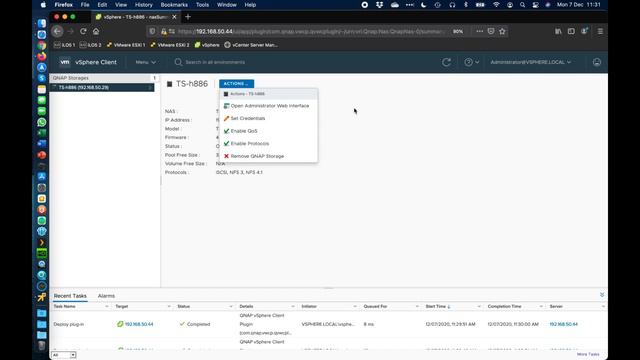The width and height of the screenshot is (640, 360).
Task: Click the blue ACTIONS dropdown button
Action: [236, 84]
